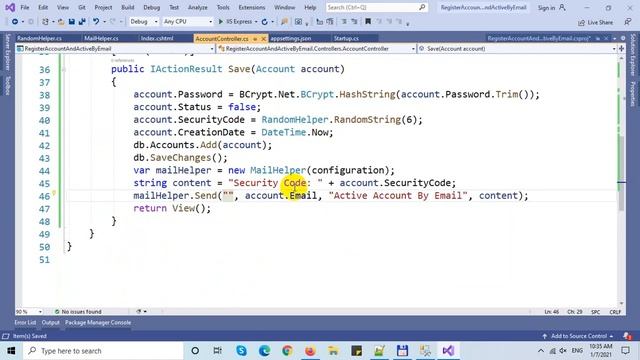Image resolution: width=640 pixels, height=360 pixels.
Task: Open the Tools menu
Action: pyautogui.click(x=223, y=7)
